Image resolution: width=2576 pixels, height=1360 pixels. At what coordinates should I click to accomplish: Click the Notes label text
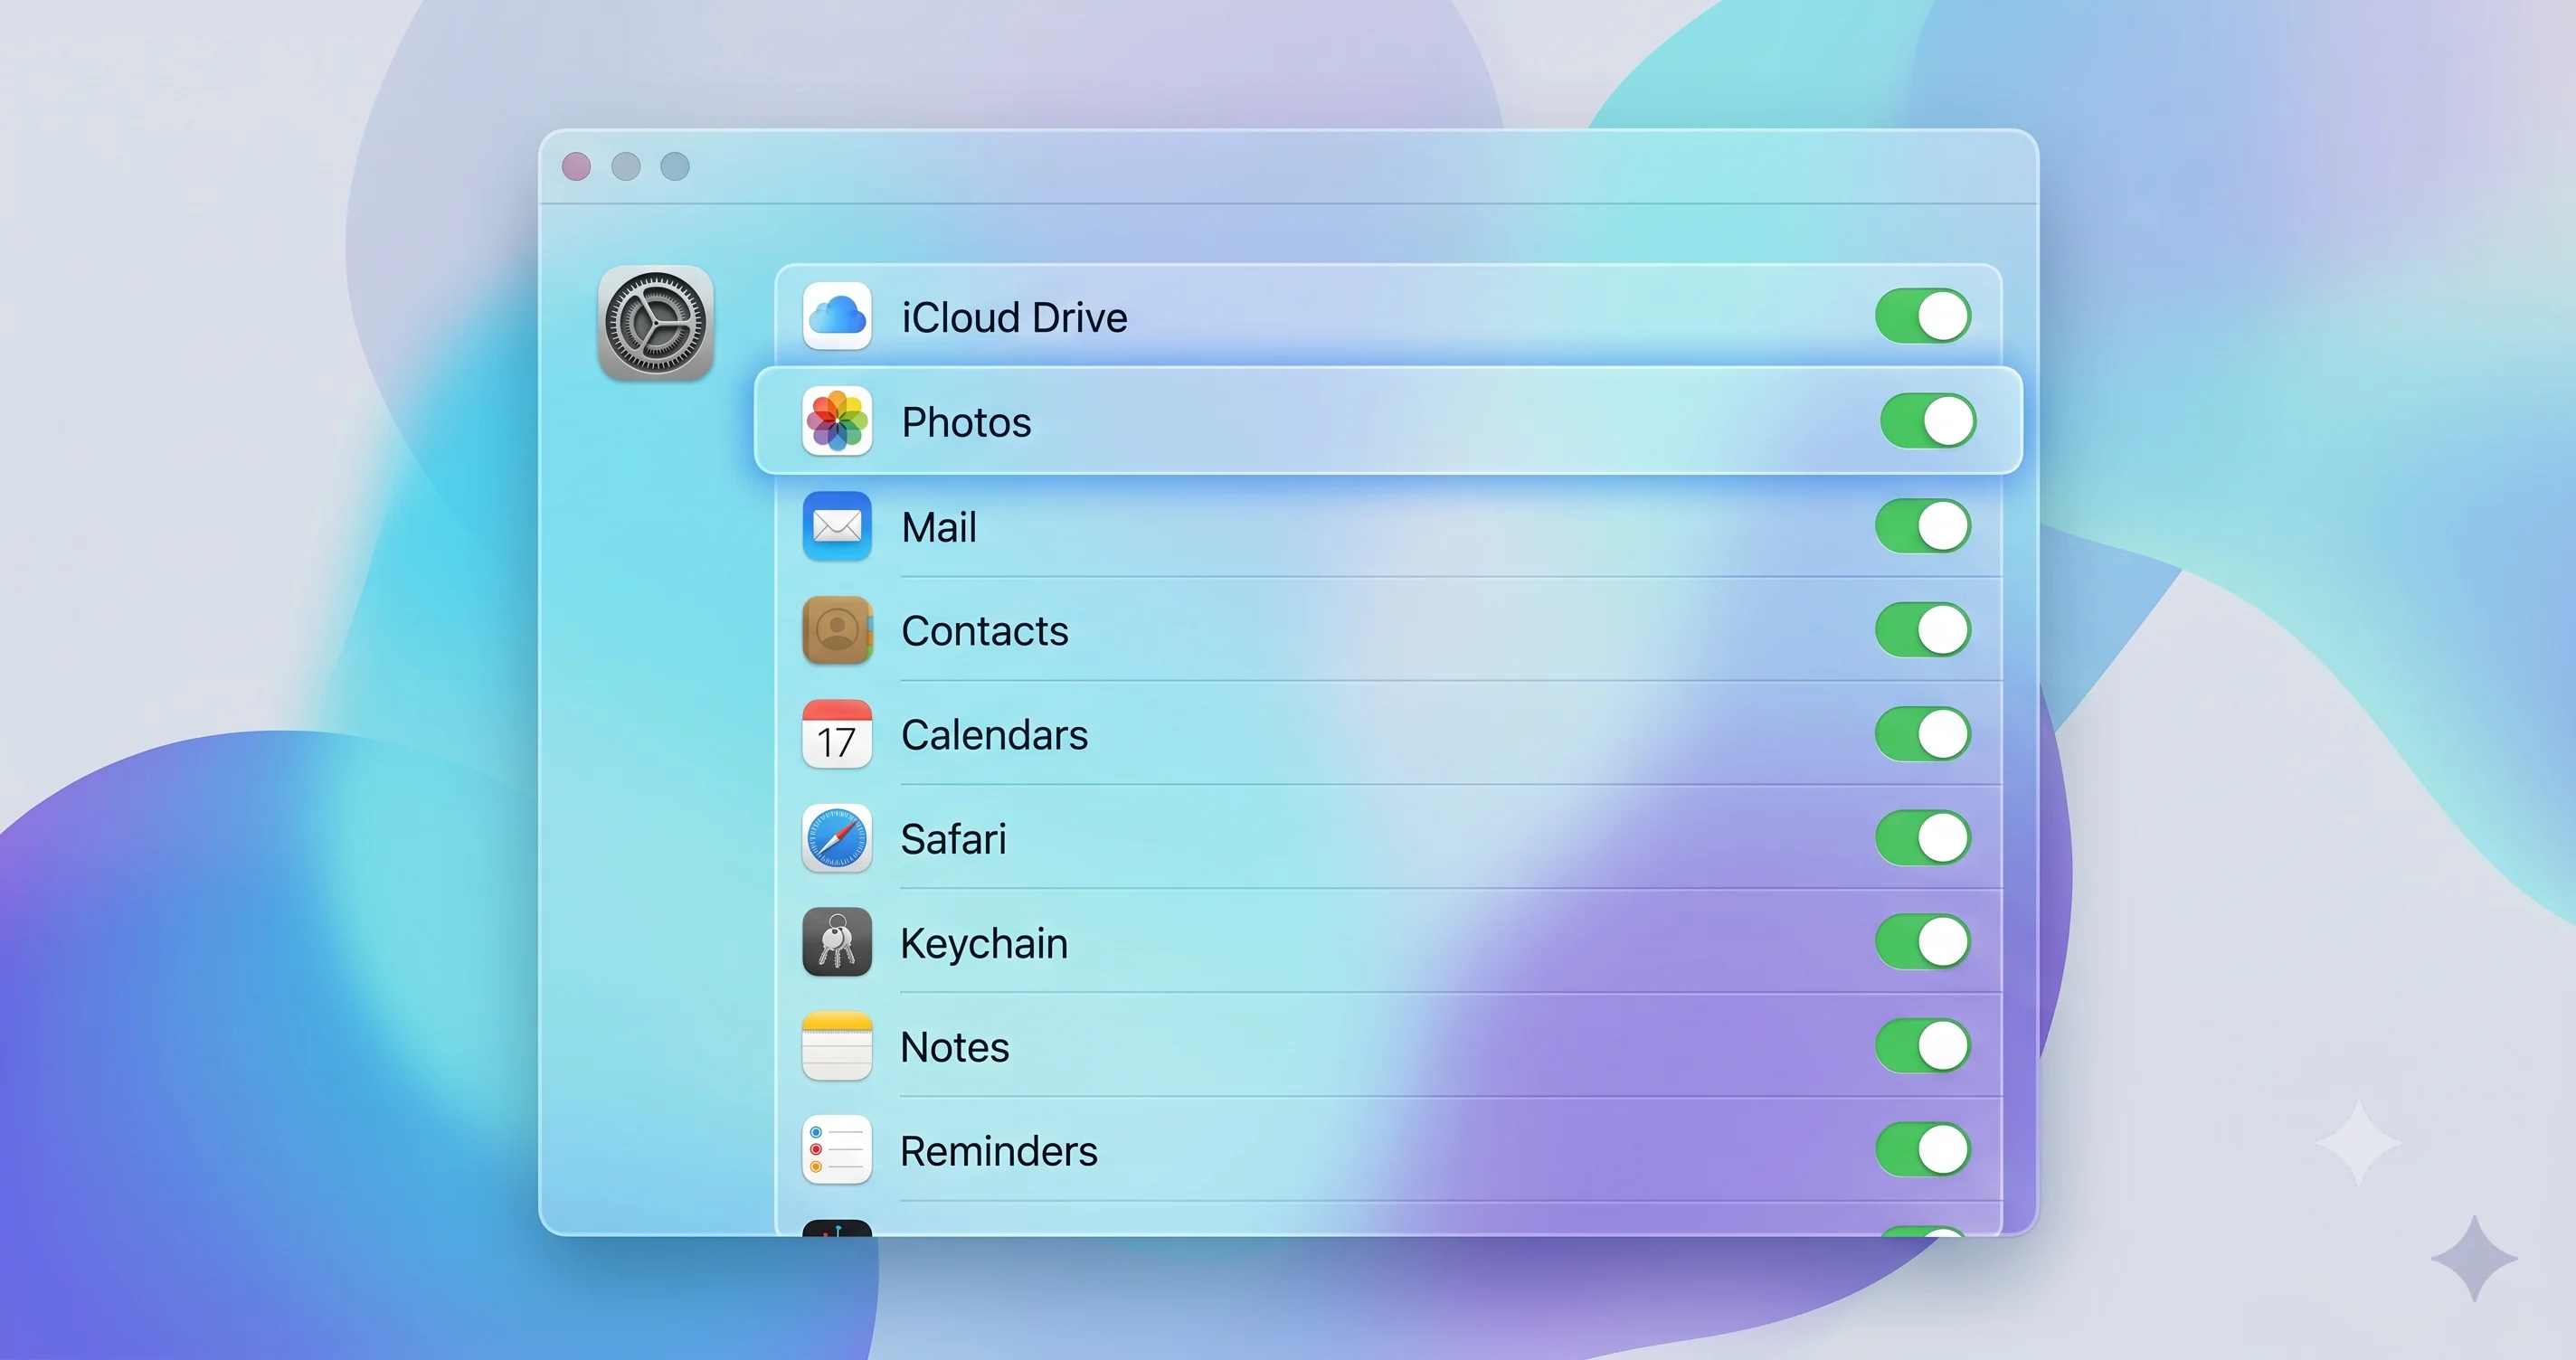coord(955,1047)
